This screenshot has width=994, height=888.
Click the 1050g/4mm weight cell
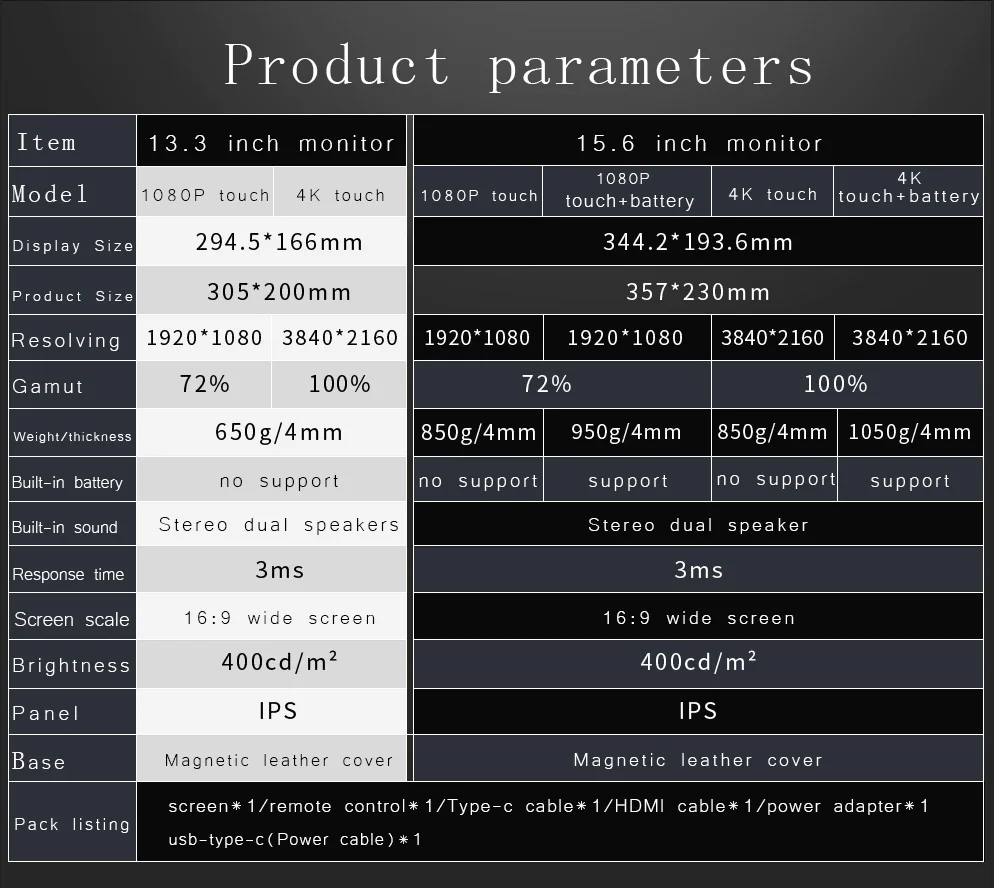[x=909, y=432]
